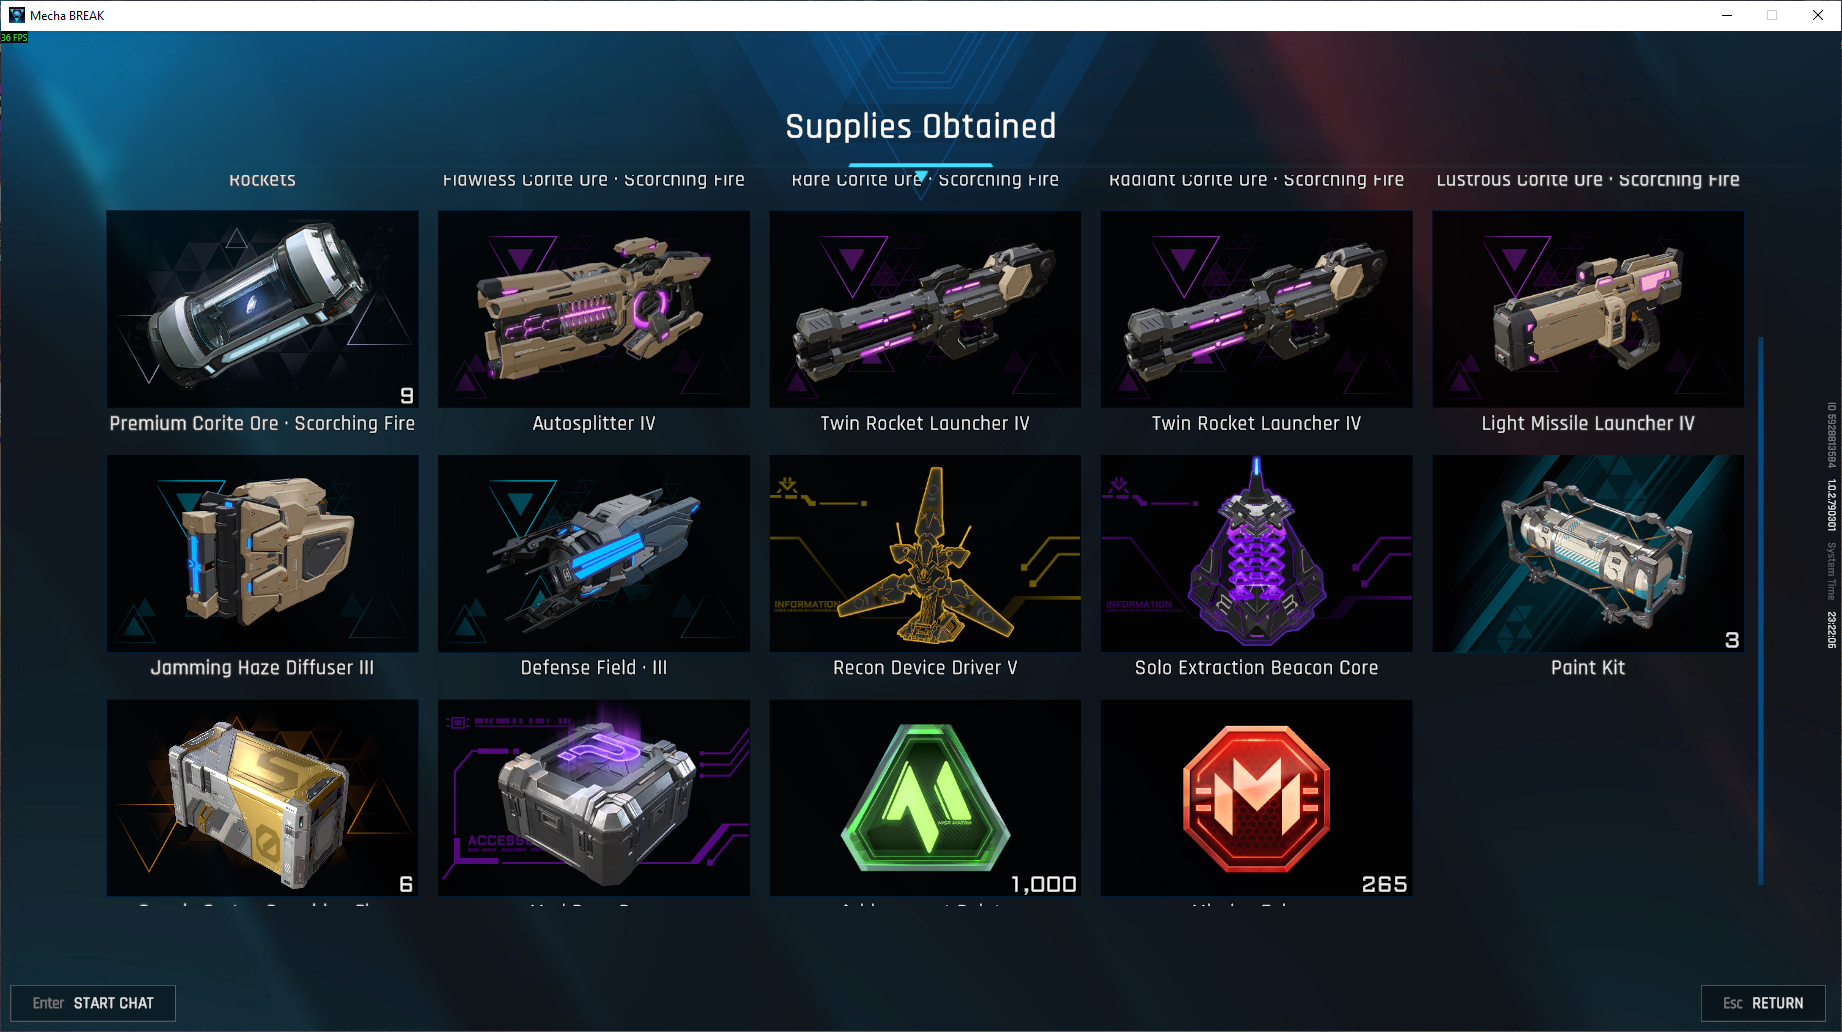1842x1032 pixels.
Task: Click the gold supply crate with quantity 6
Action: 262,798
